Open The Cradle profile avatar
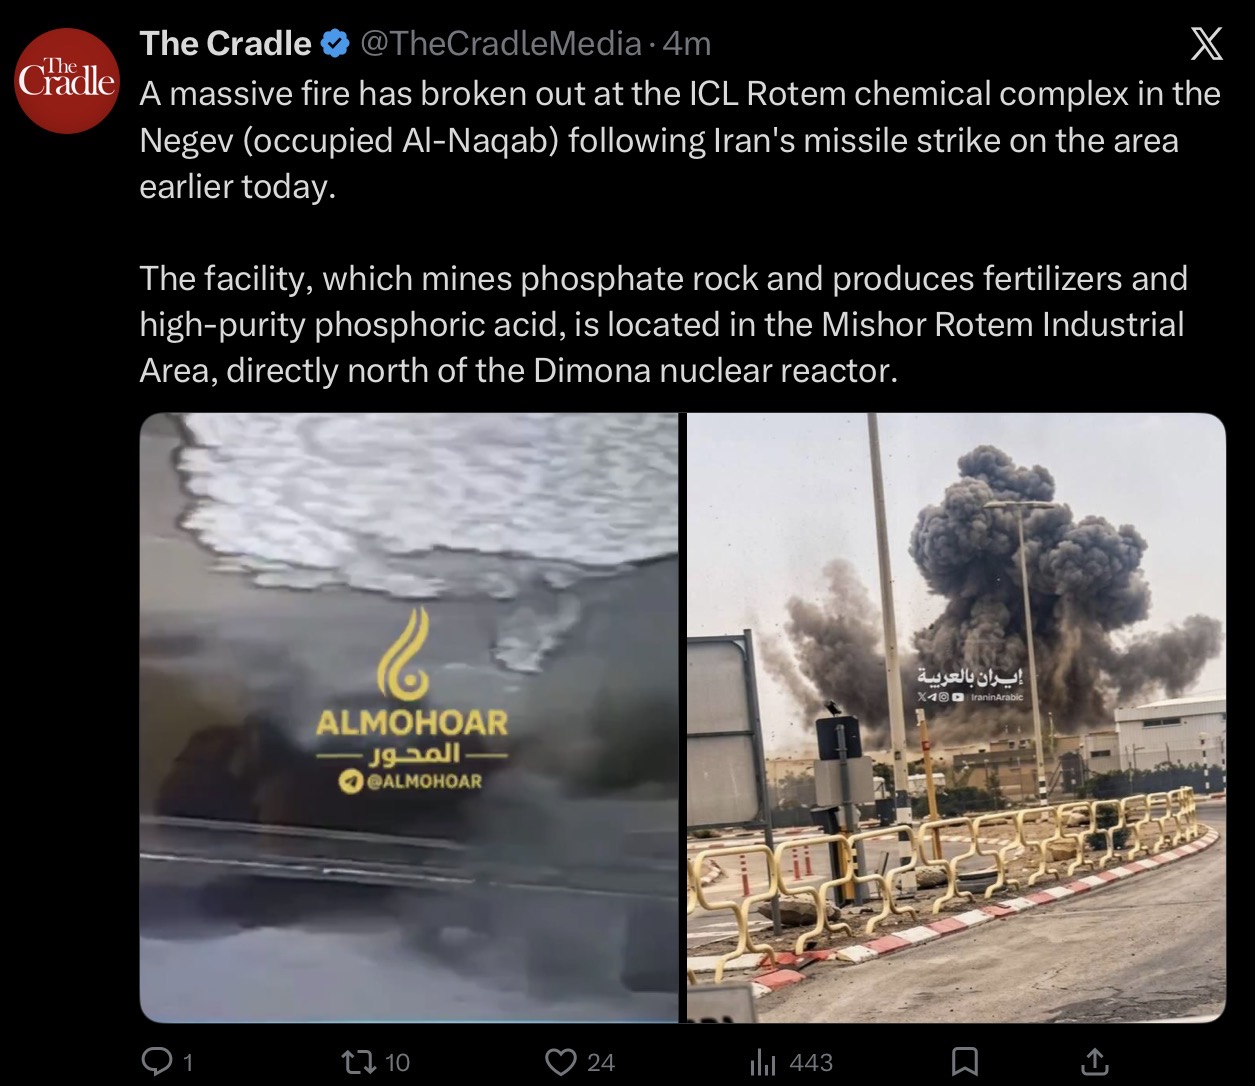The width and height of the screenshot is (1255, 1086). 67,81
